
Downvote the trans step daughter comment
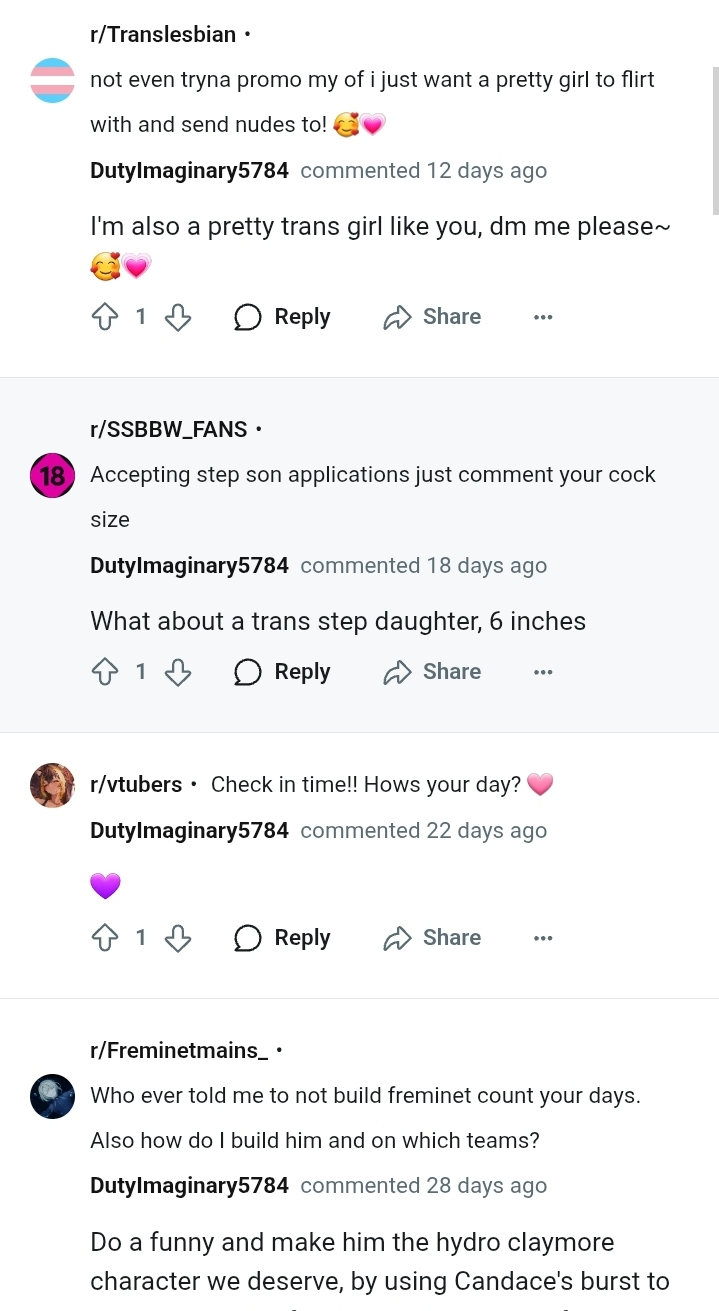click(177, 672)
